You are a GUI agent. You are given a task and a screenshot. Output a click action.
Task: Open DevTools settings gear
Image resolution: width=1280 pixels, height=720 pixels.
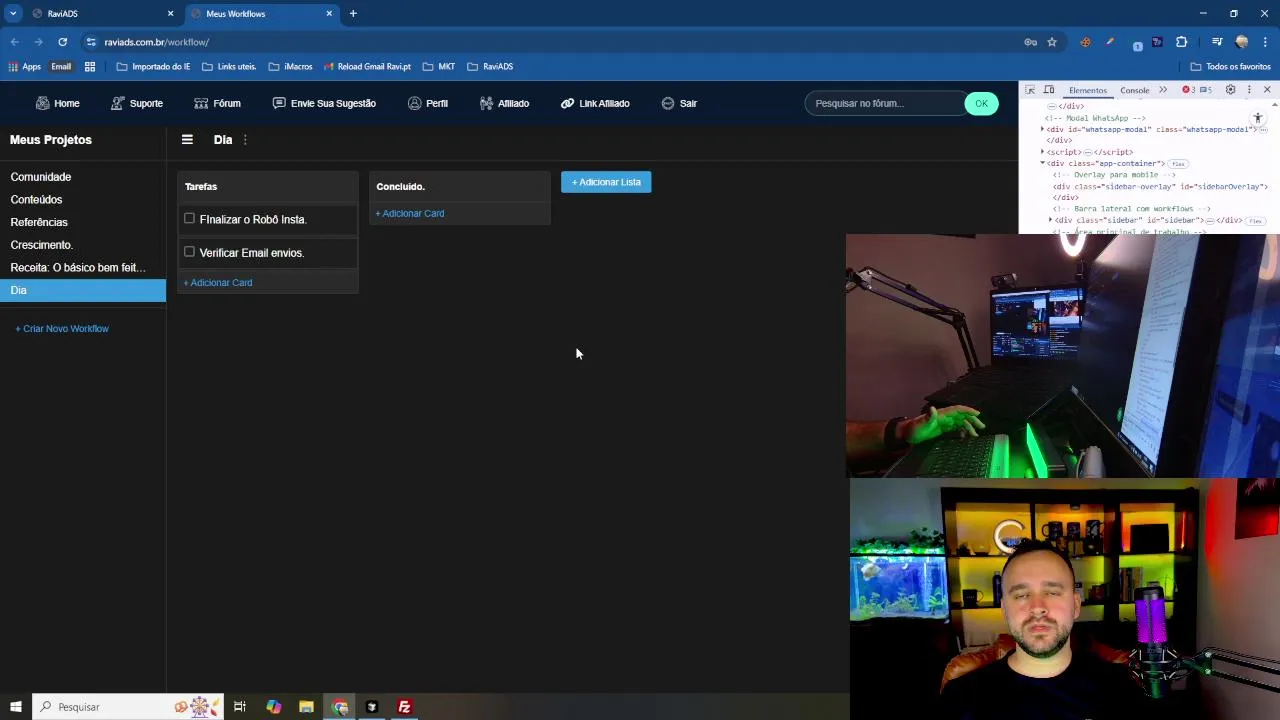1231,90
